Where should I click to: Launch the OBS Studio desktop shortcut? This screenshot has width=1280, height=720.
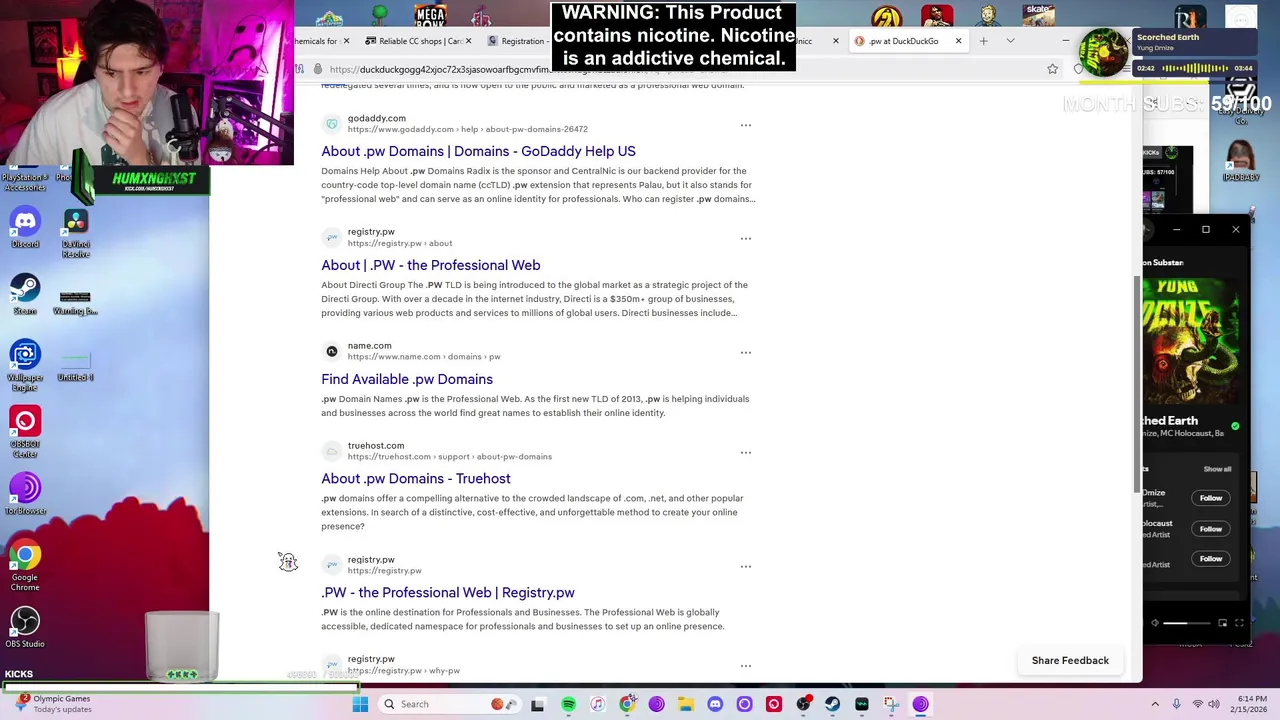click(x=25, y=626)
